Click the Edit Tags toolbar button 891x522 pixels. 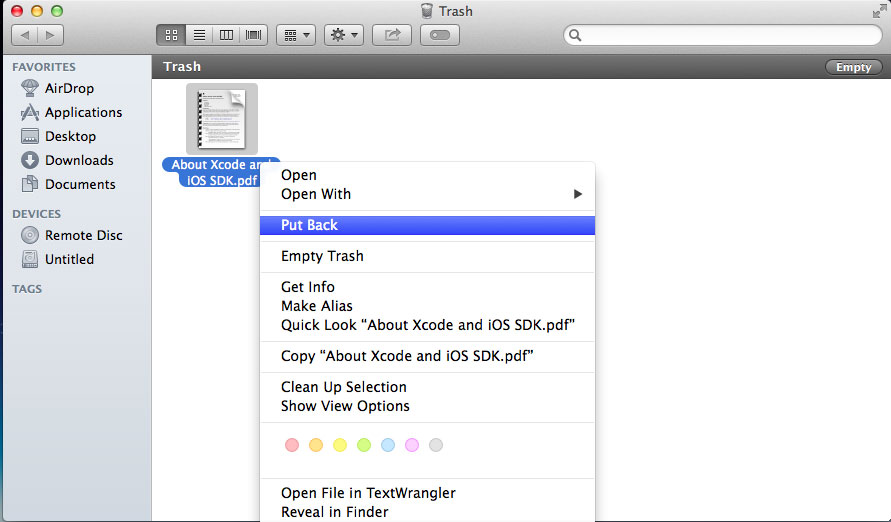click(440, 35)
